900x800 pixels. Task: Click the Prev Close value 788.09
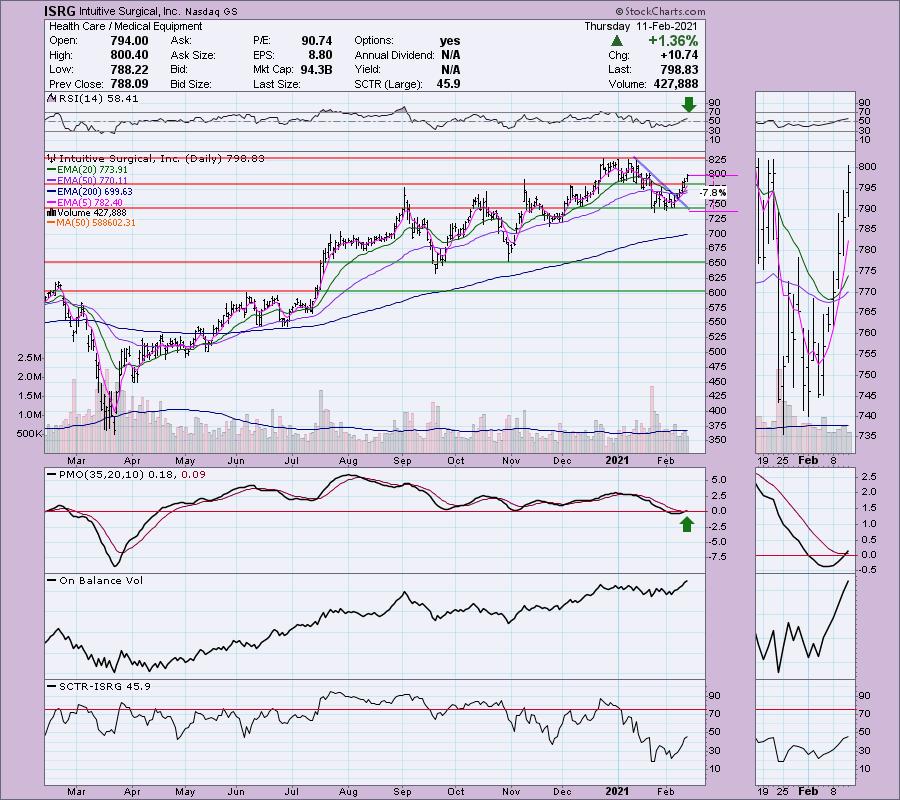(x=130, y=84)
